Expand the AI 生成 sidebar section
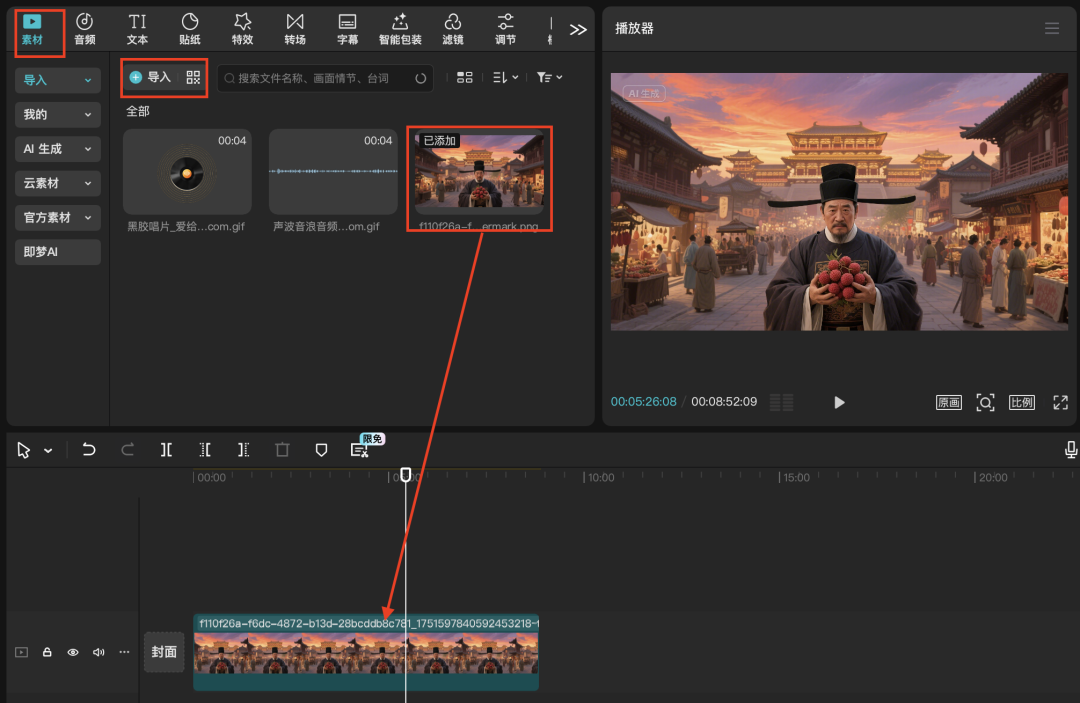The width and height of the screenshot is (1080, 703). pos(58,148)
